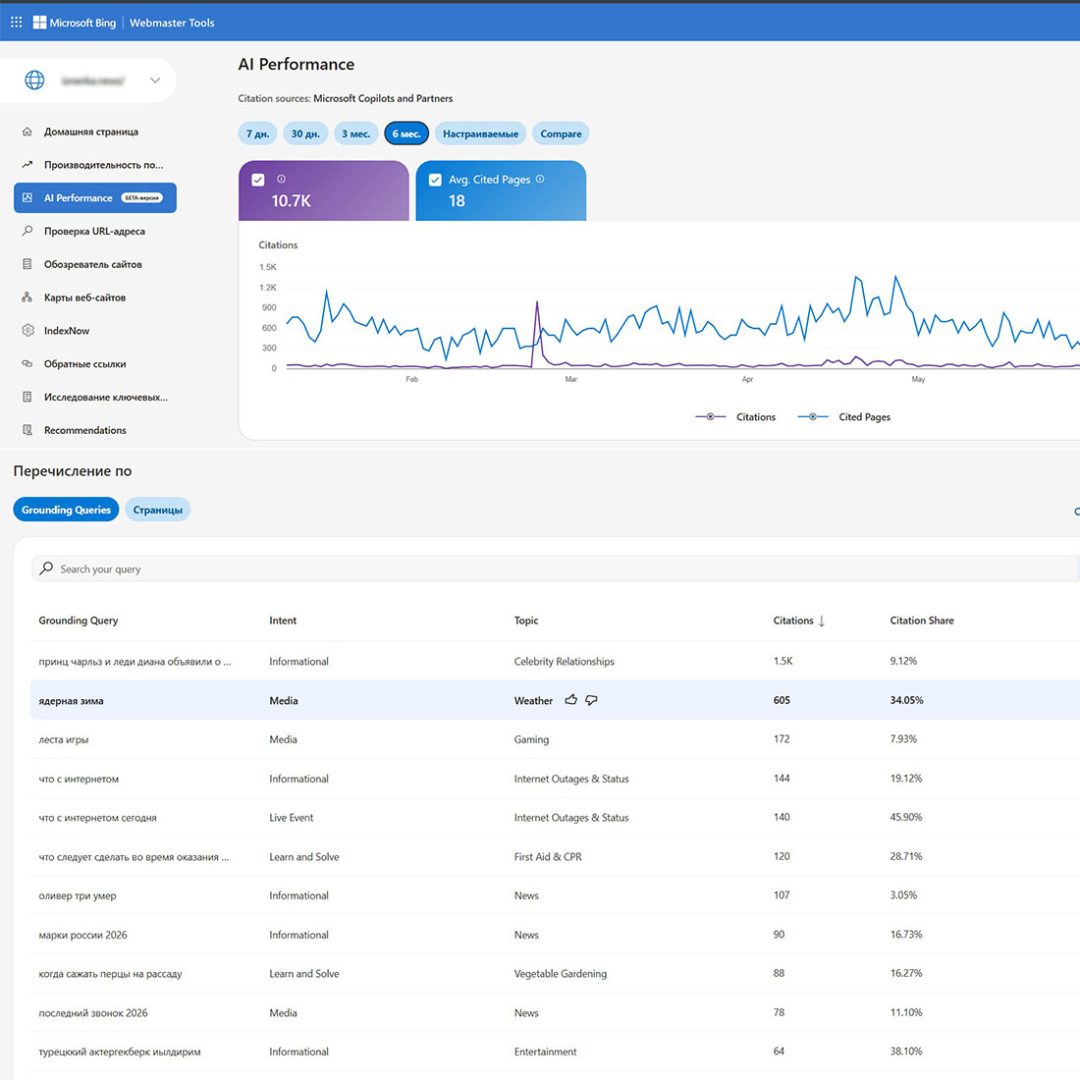Click the IndexNow gear icon

(x=28, y=330)
